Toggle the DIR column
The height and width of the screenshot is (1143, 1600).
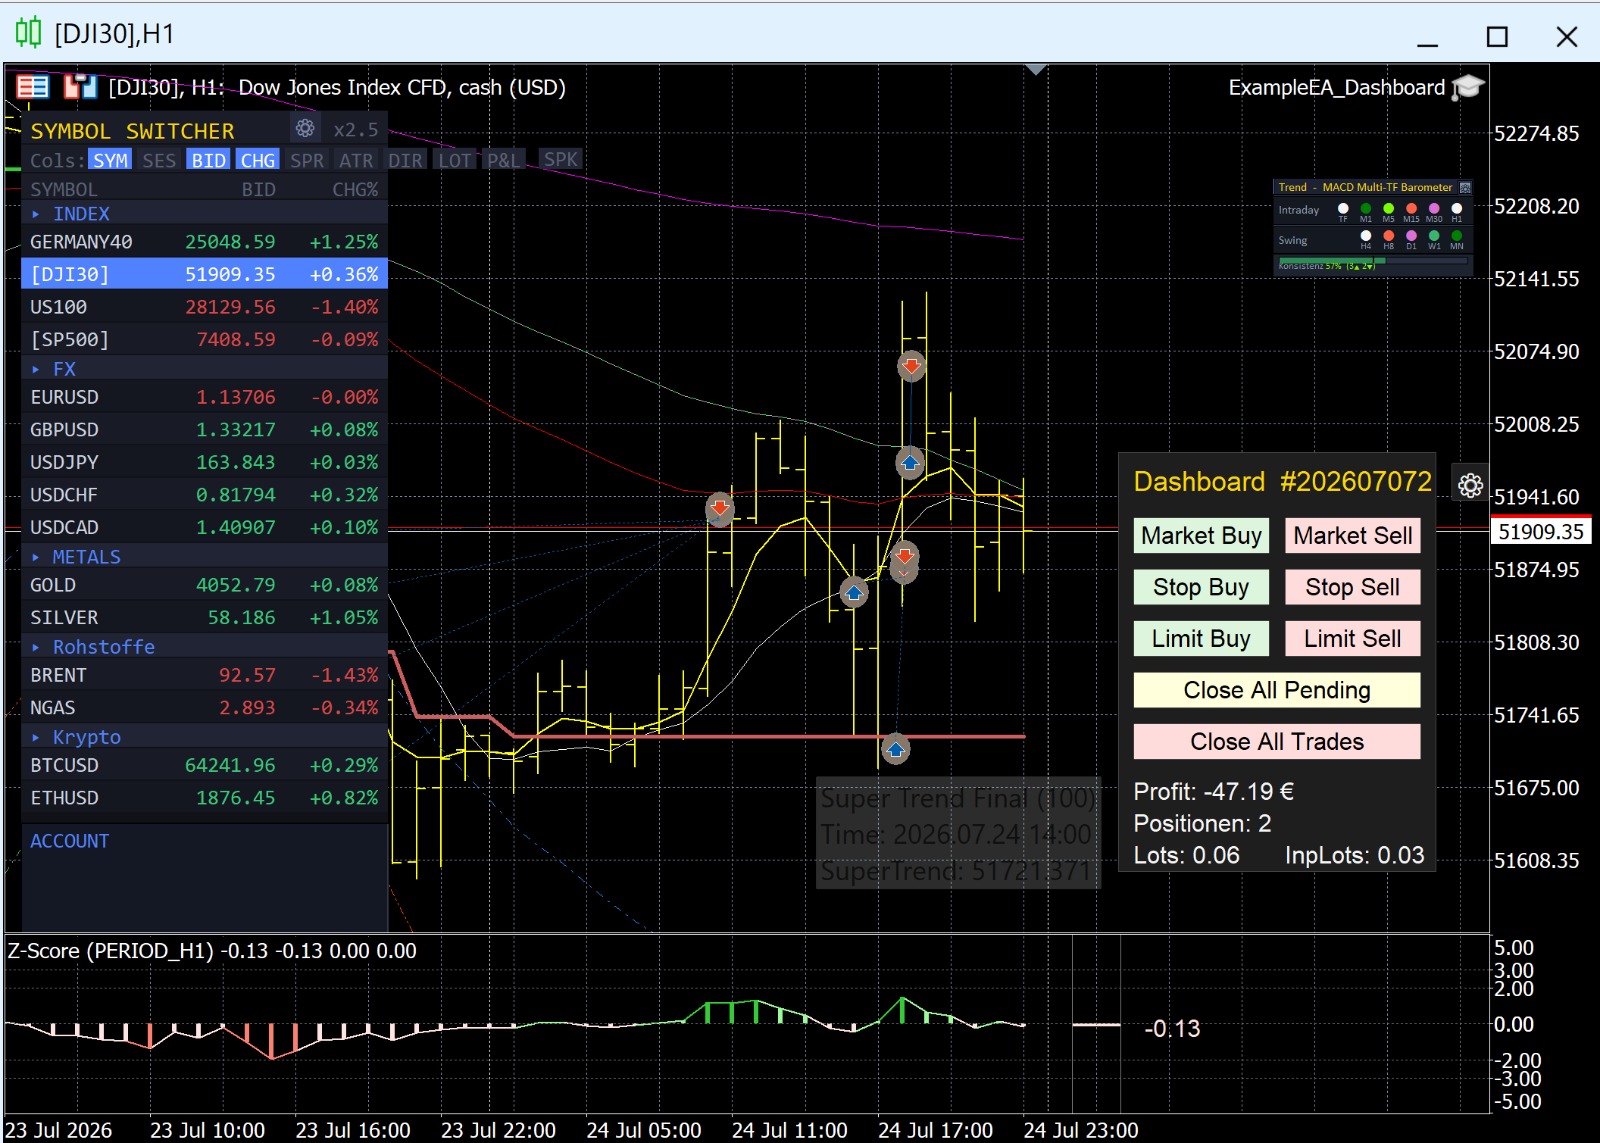click(405, 160)
